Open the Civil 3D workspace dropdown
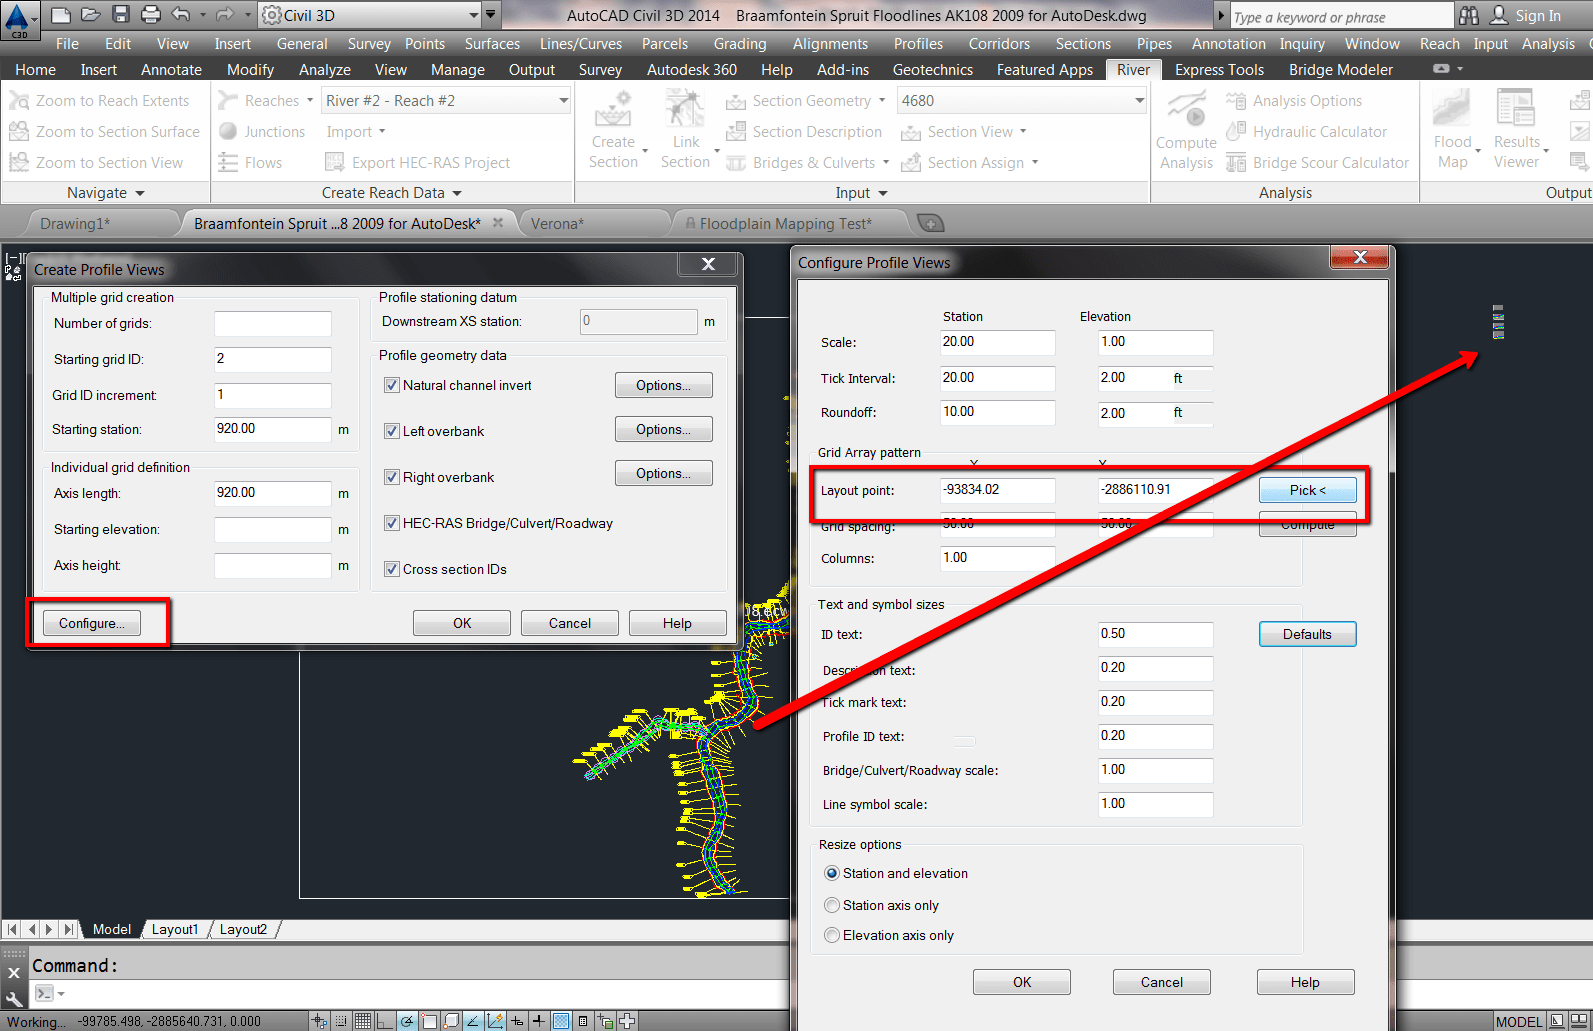 click(x=474, y=15)
